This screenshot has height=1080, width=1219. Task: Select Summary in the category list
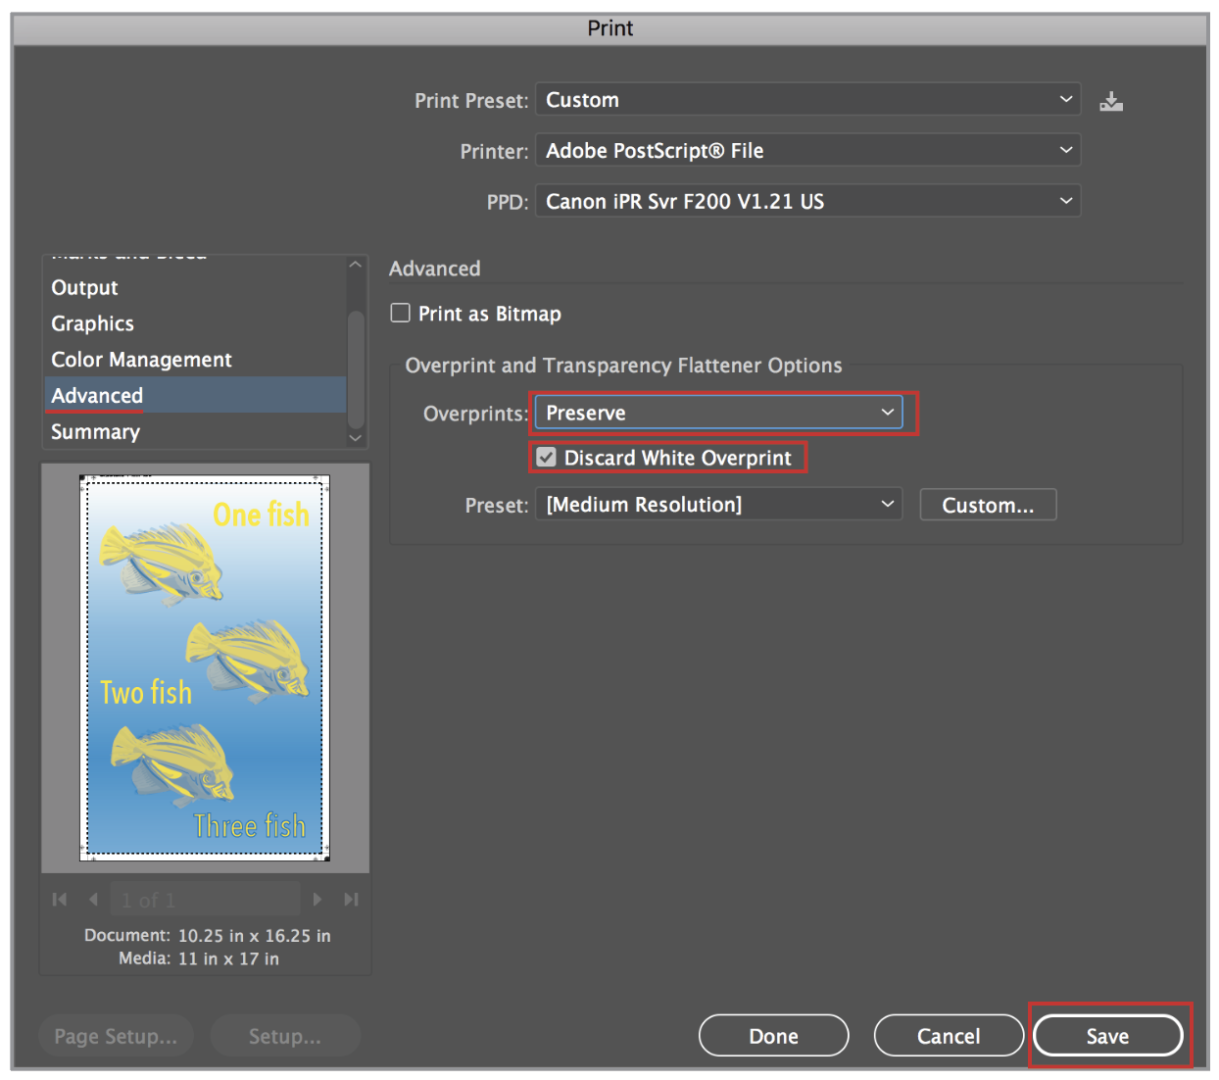pos(96,432)
